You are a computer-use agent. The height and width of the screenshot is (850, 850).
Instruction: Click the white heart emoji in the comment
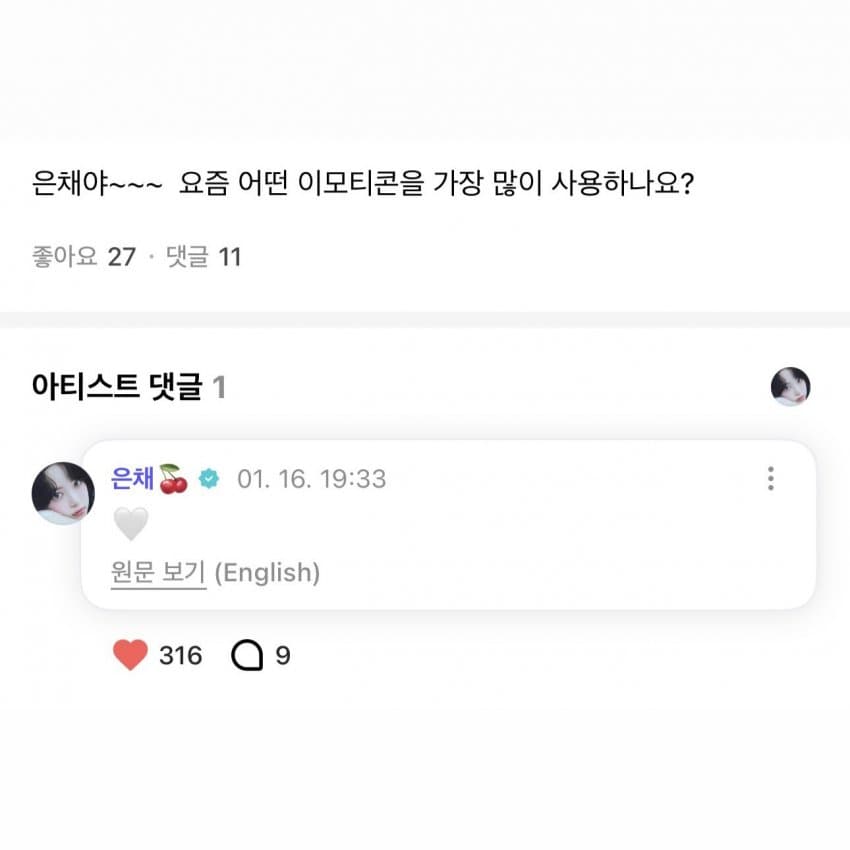(x=131, y=523)
